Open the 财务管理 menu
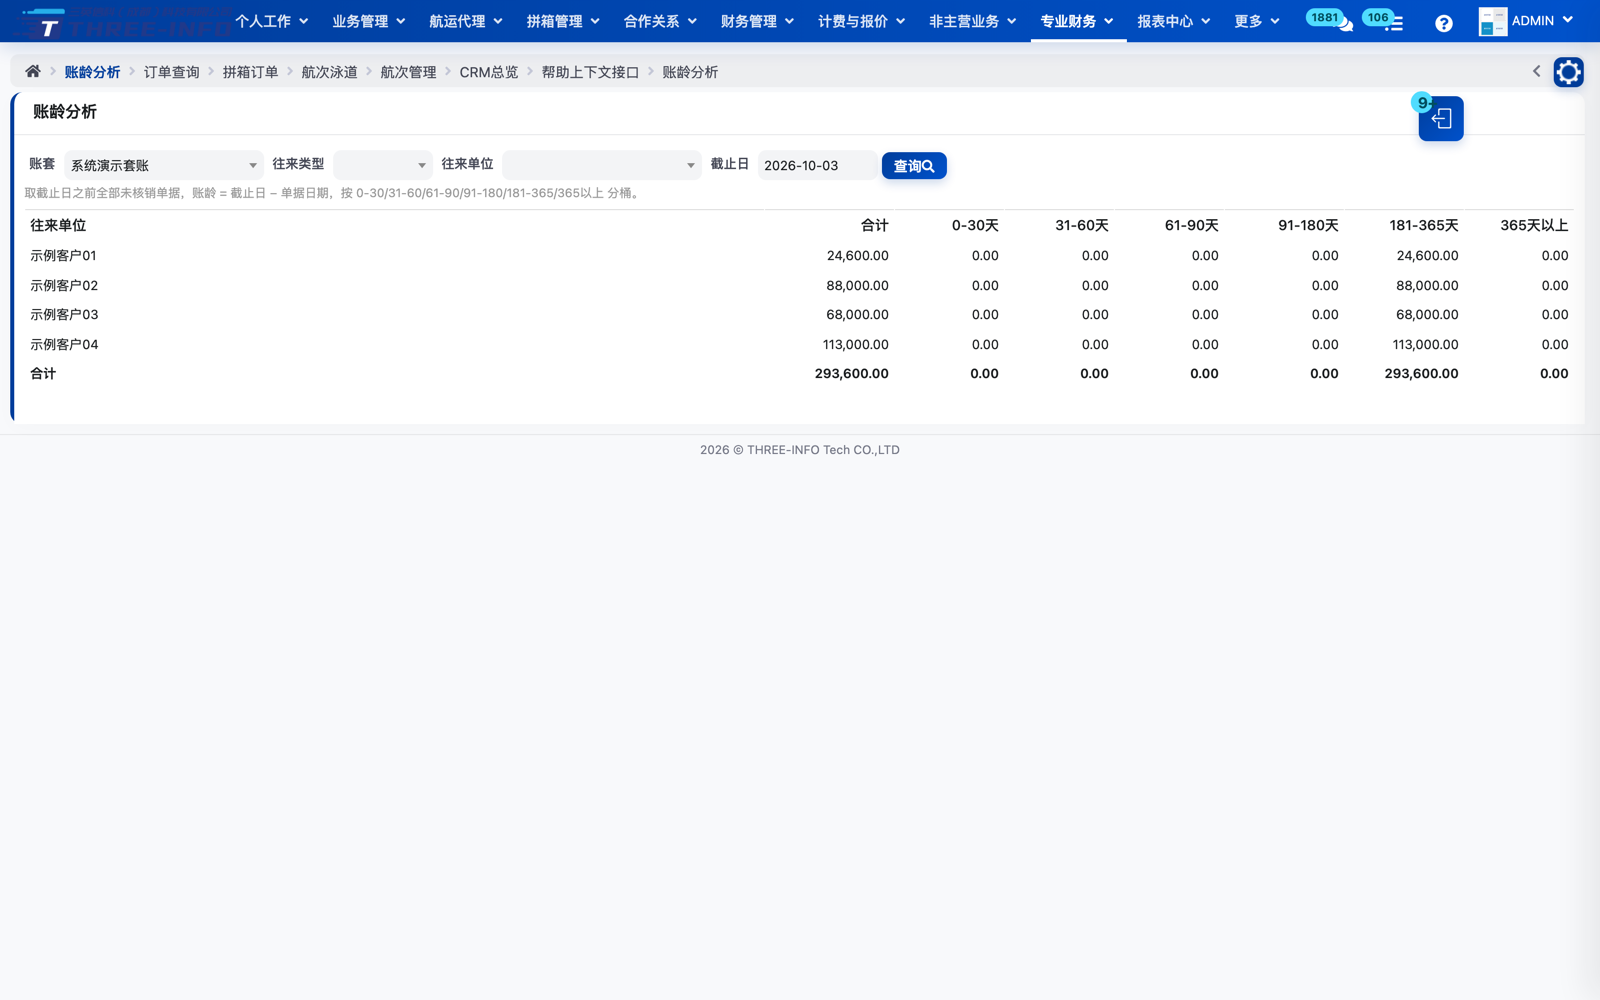Viewport: 1600px width, 1000px height. click(x=756, y=21)
